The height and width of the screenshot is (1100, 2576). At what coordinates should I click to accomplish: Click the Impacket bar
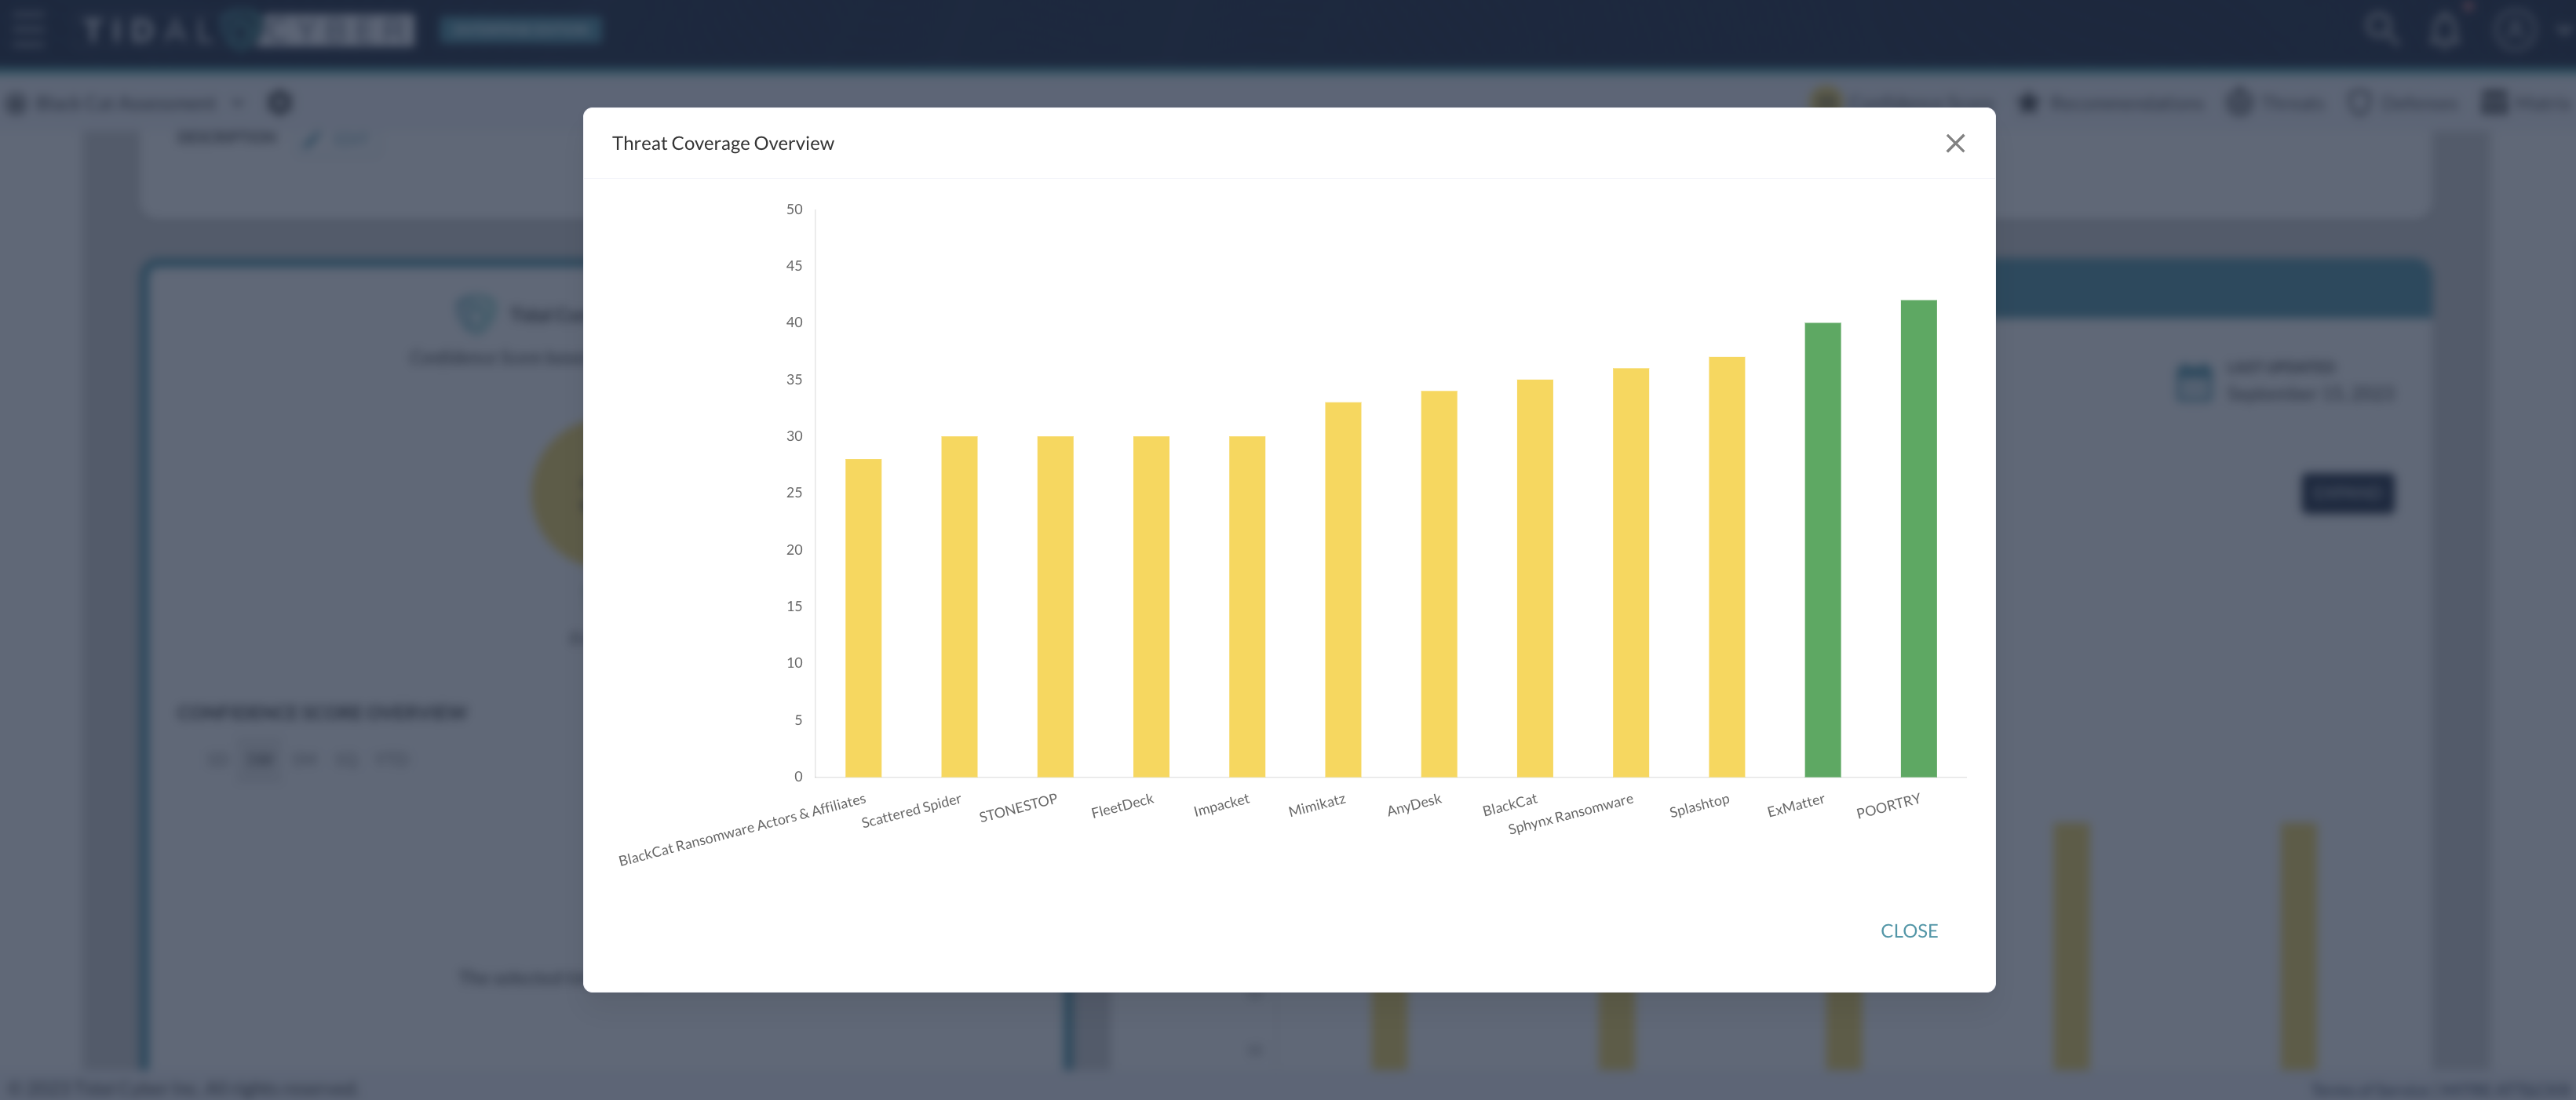1246,607
